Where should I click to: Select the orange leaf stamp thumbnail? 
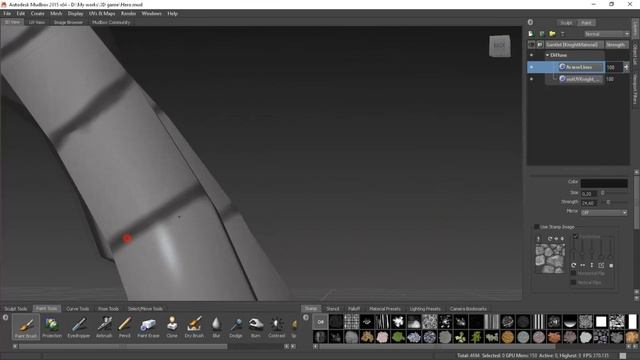pos(367,337)
